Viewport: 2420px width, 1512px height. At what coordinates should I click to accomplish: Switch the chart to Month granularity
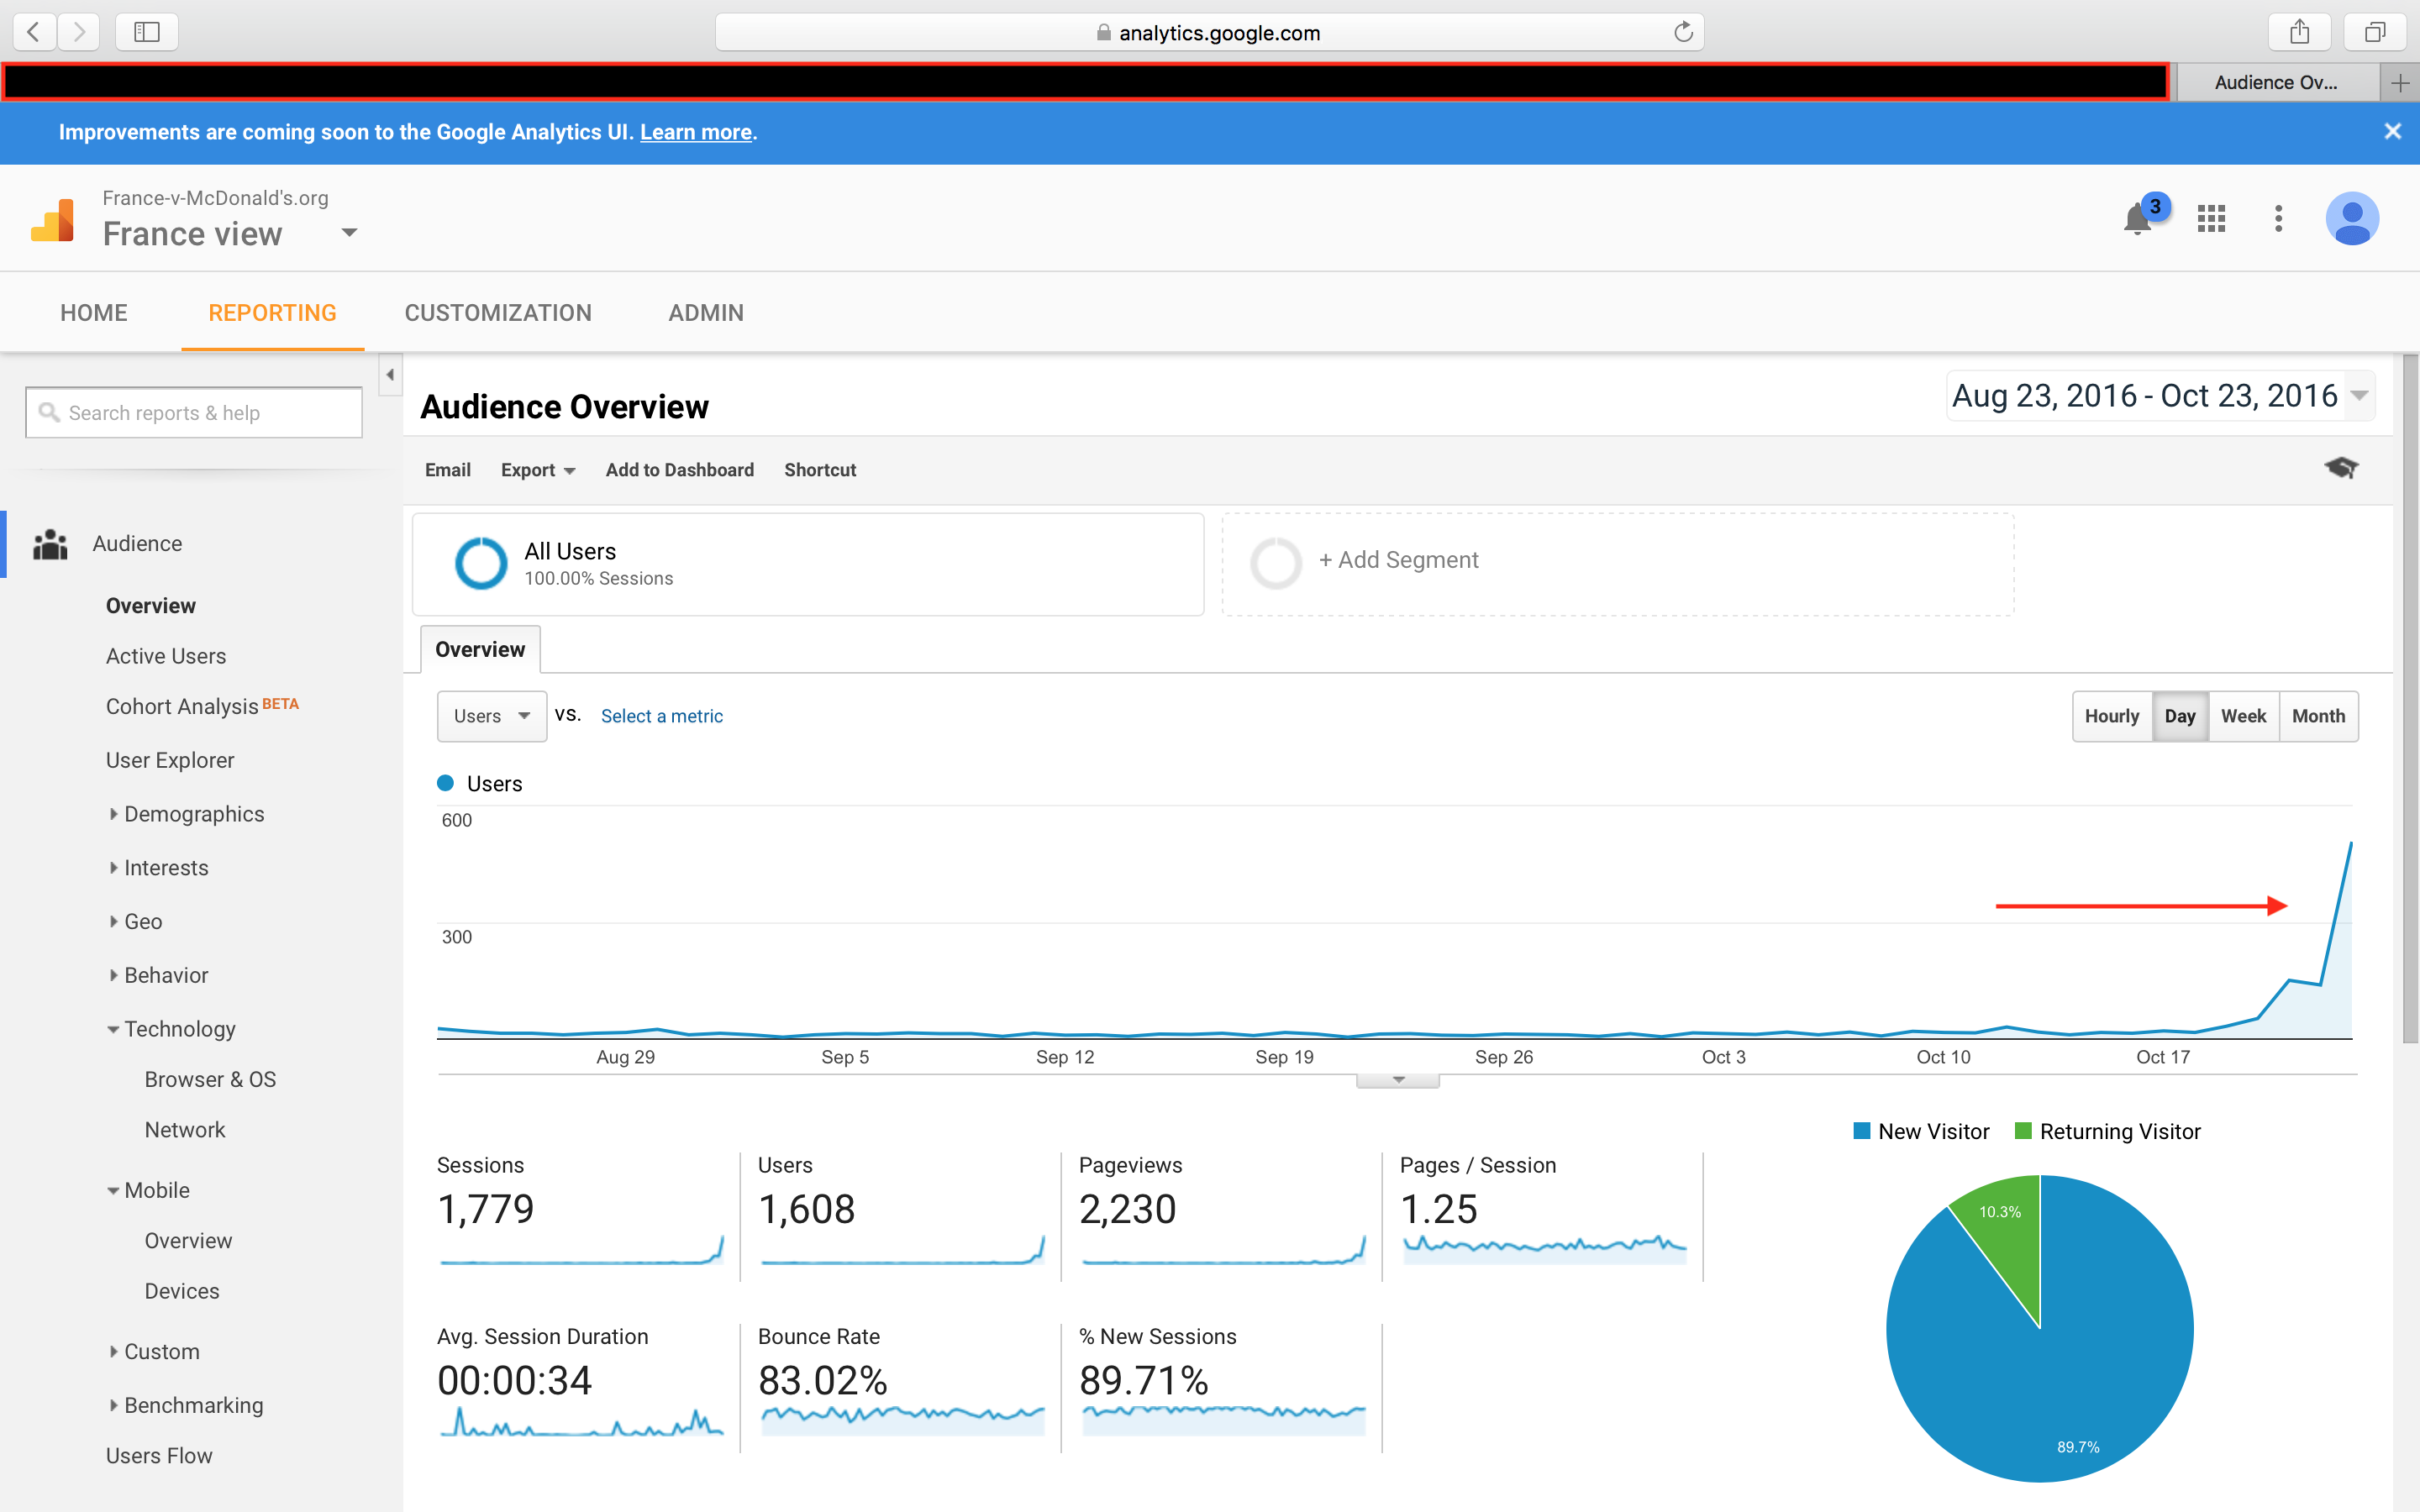click(2318, 716)
